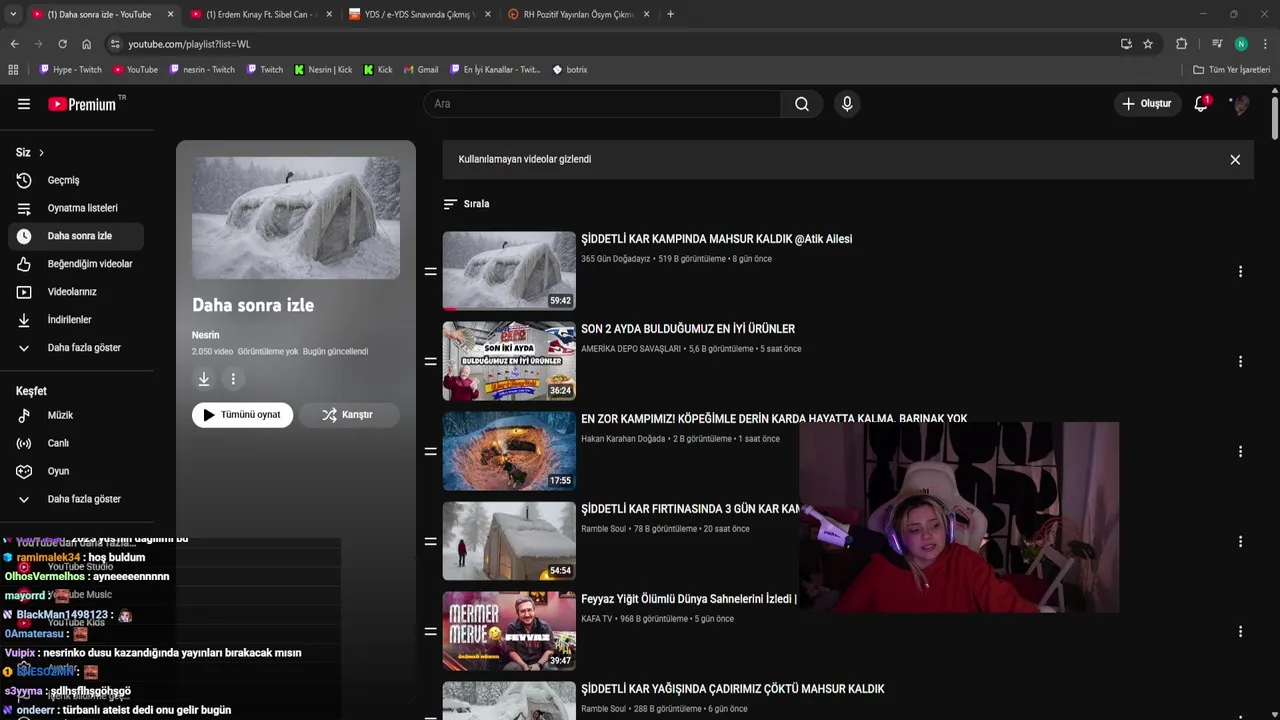The image size is (1280, 720).
Task: Open Beğendiğim videolar liked videos
Action: pyautogui.click(x=76, y=264)
